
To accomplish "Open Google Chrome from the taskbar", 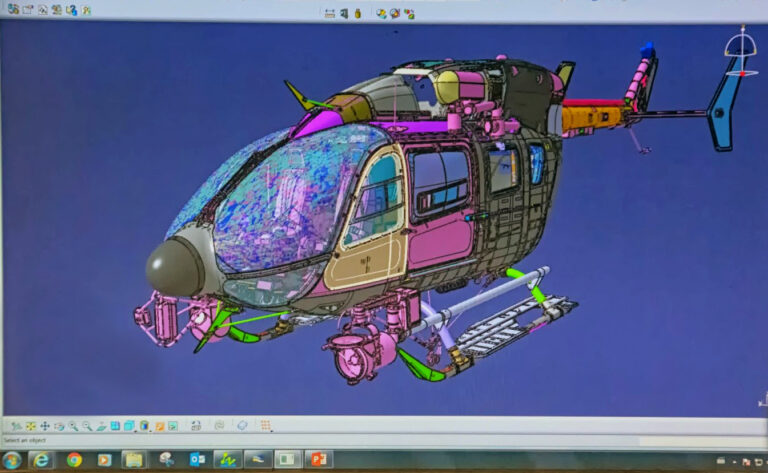I will 74,460.
